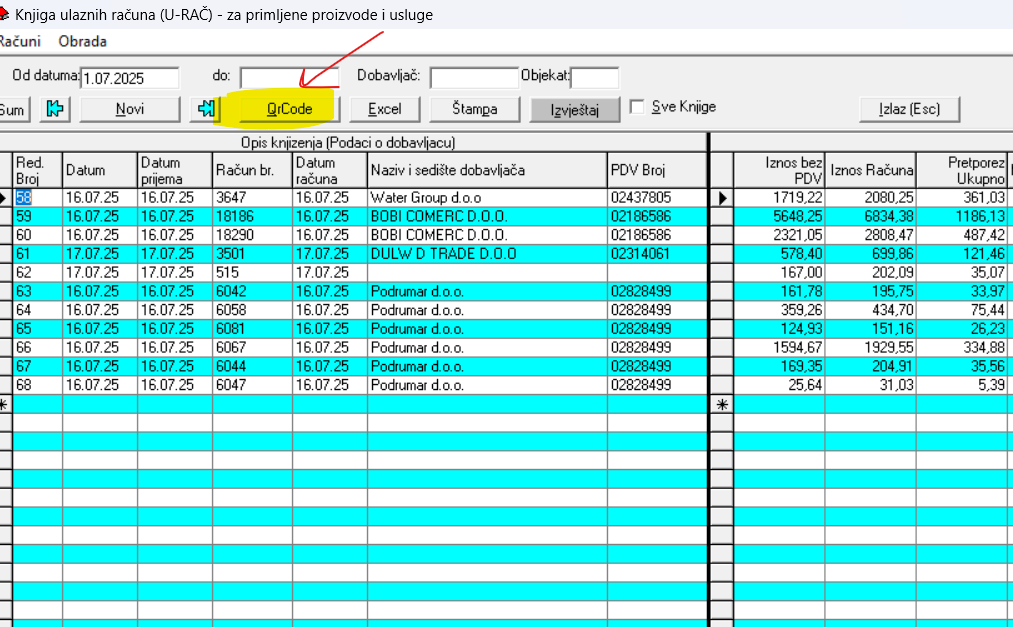Enable the Sve Knjige checkbox
1013x627 pixels.
[x=637, y=107]
